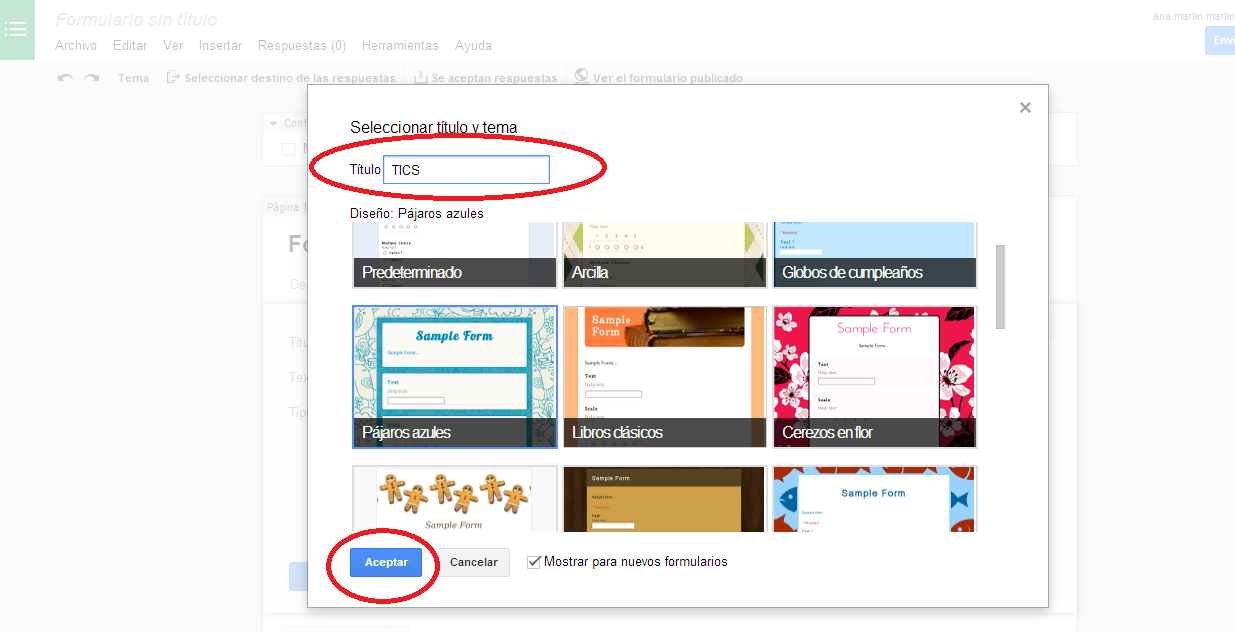Open Ver el formulario publicado
This screenshot has height=632, width=1235.
658,78
